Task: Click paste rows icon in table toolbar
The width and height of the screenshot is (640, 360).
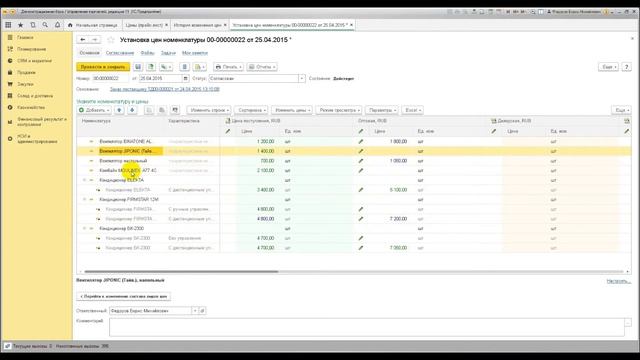Action: click(162, 110)
